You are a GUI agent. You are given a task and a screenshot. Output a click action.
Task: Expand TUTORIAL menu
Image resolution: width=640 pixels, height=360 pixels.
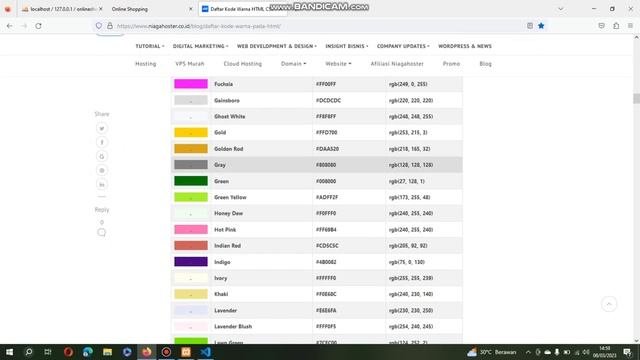(150, 46)
